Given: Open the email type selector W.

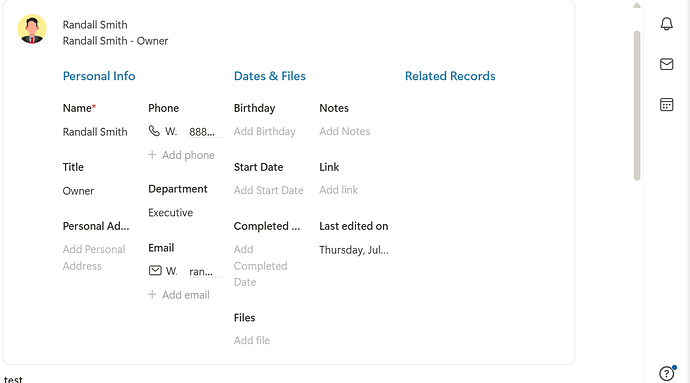Looking at the screenshot, I should (172, 271).
